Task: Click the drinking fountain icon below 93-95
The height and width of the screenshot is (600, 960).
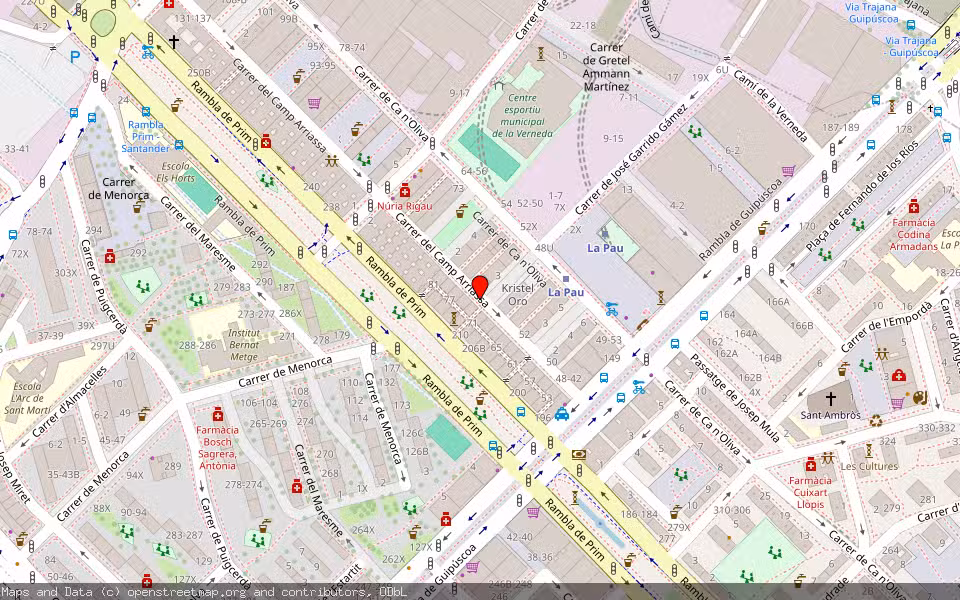Action: pyautogui.click(x=298, y=77)
